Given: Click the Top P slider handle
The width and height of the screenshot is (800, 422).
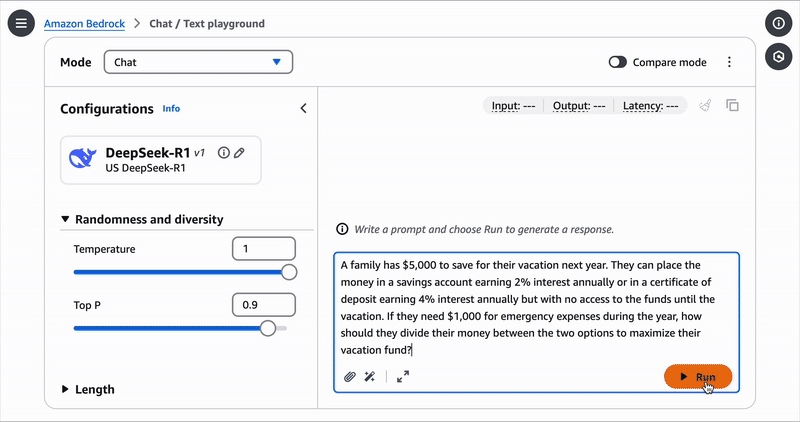Looking at the screenshot, I should 268,328.
